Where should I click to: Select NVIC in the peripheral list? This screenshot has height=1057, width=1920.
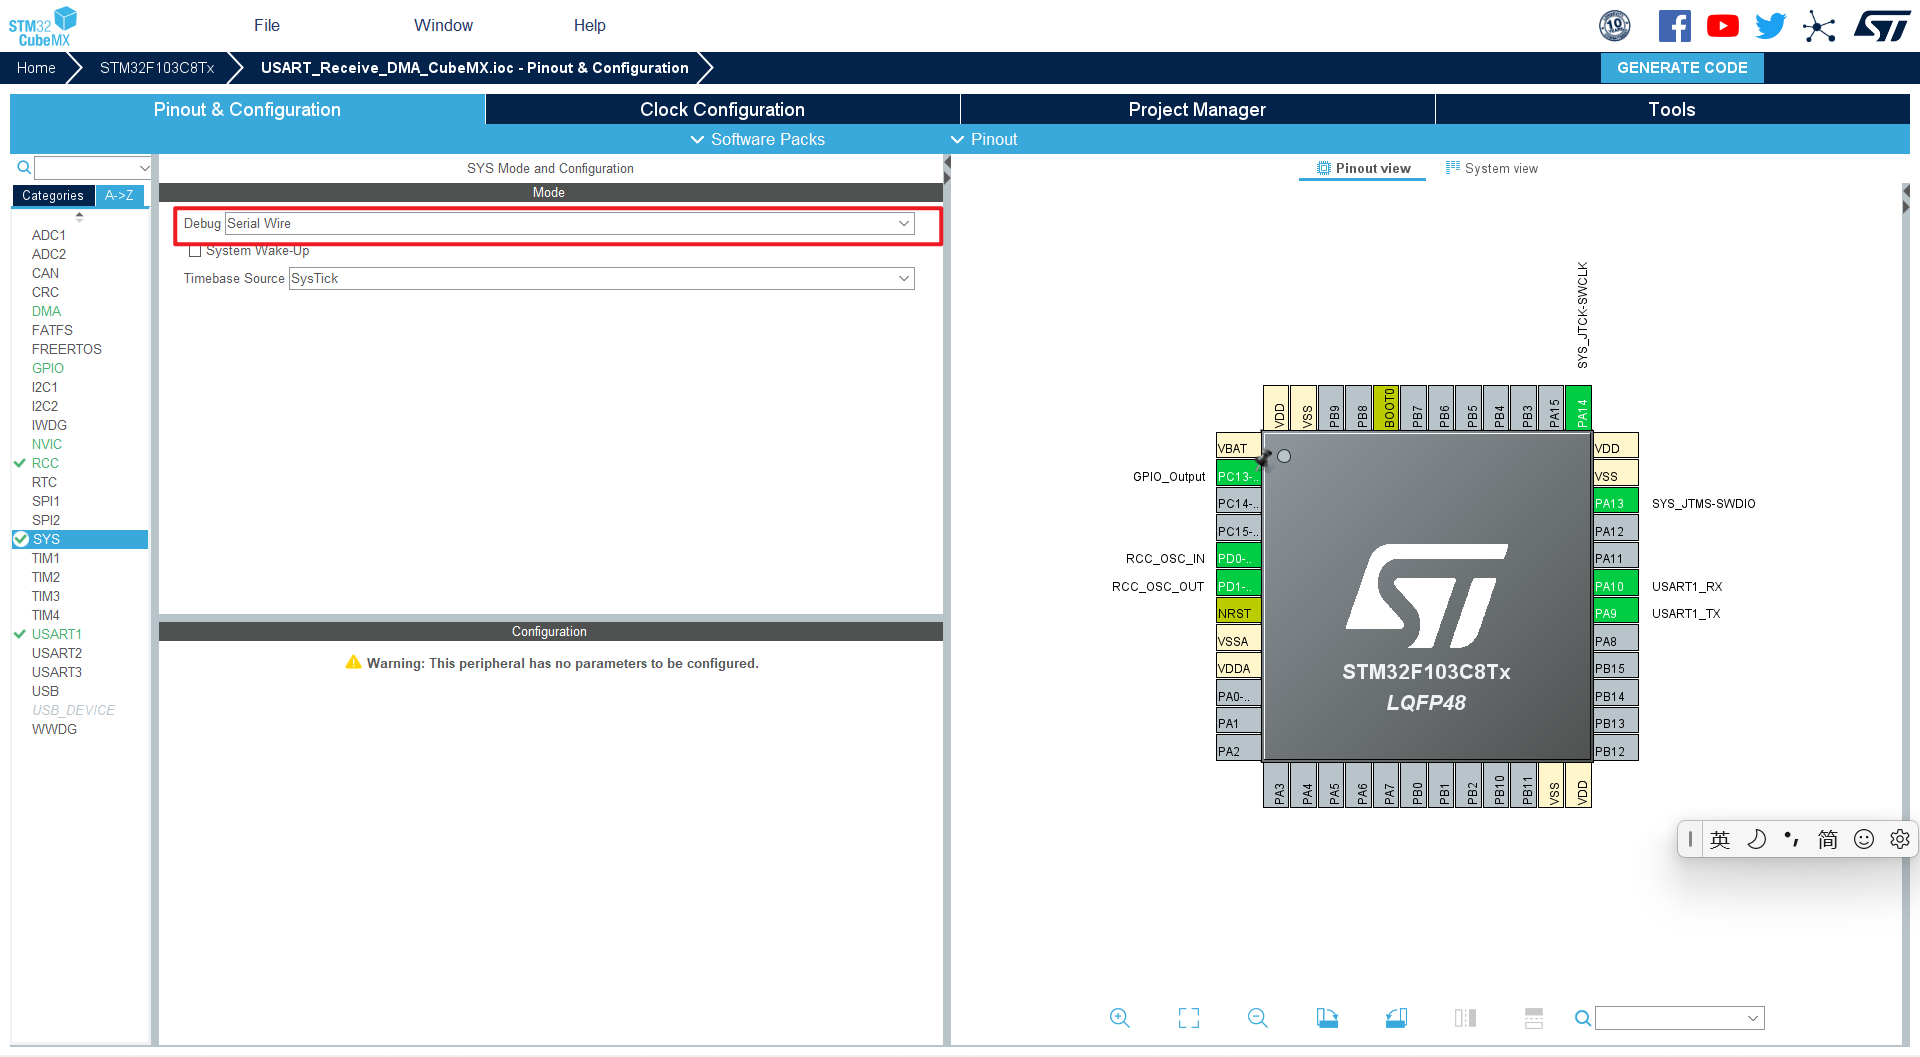coord(46,444)
